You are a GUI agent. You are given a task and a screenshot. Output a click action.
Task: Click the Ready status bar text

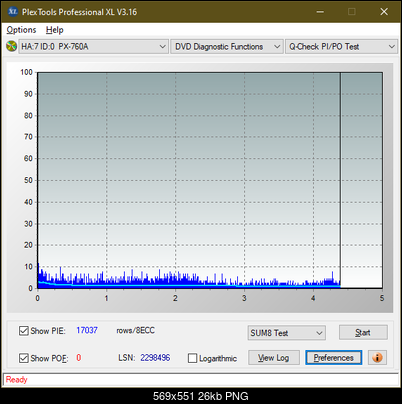click(16, 379)
